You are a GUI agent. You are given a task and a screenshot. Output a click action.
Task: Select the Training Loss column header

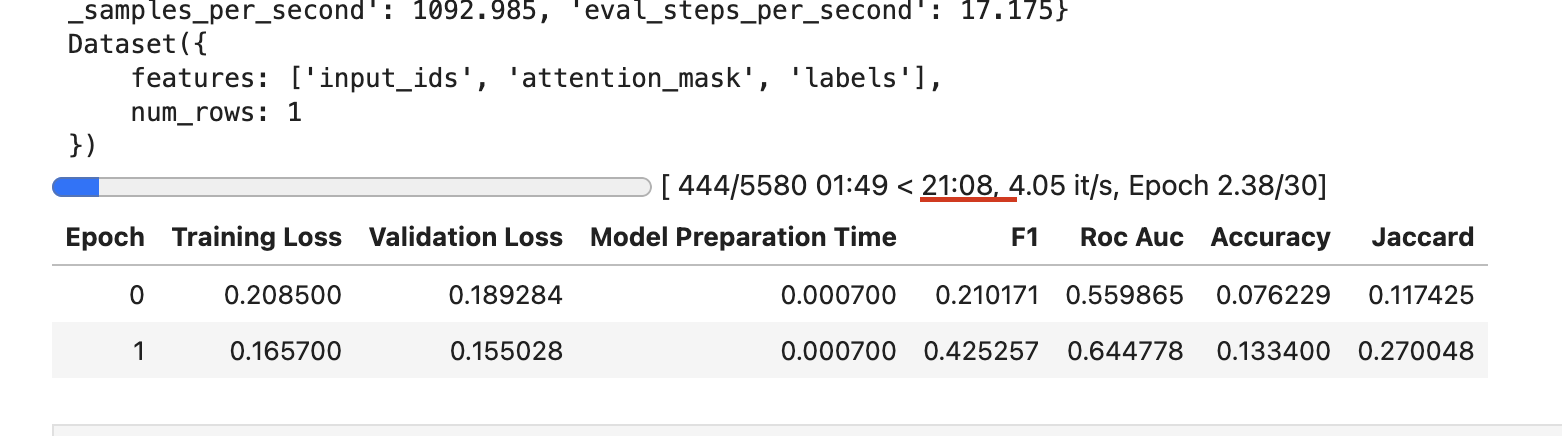(x=257, y=237)
